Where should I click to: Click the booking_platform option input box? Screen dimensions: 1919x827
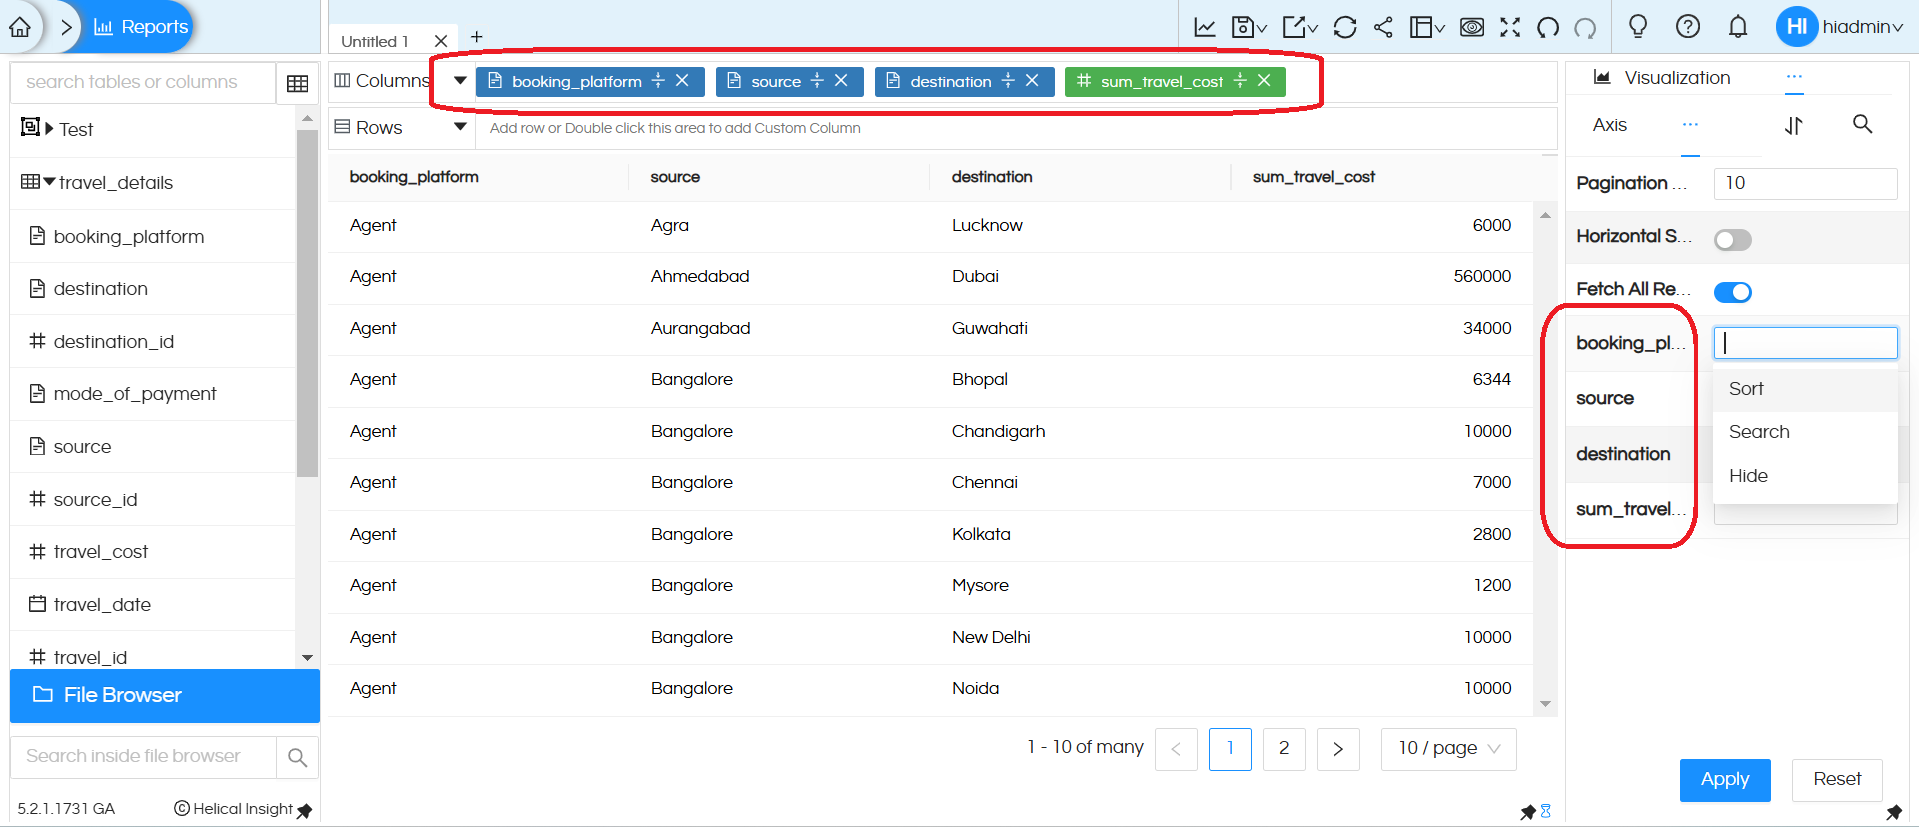[1805, 343]
